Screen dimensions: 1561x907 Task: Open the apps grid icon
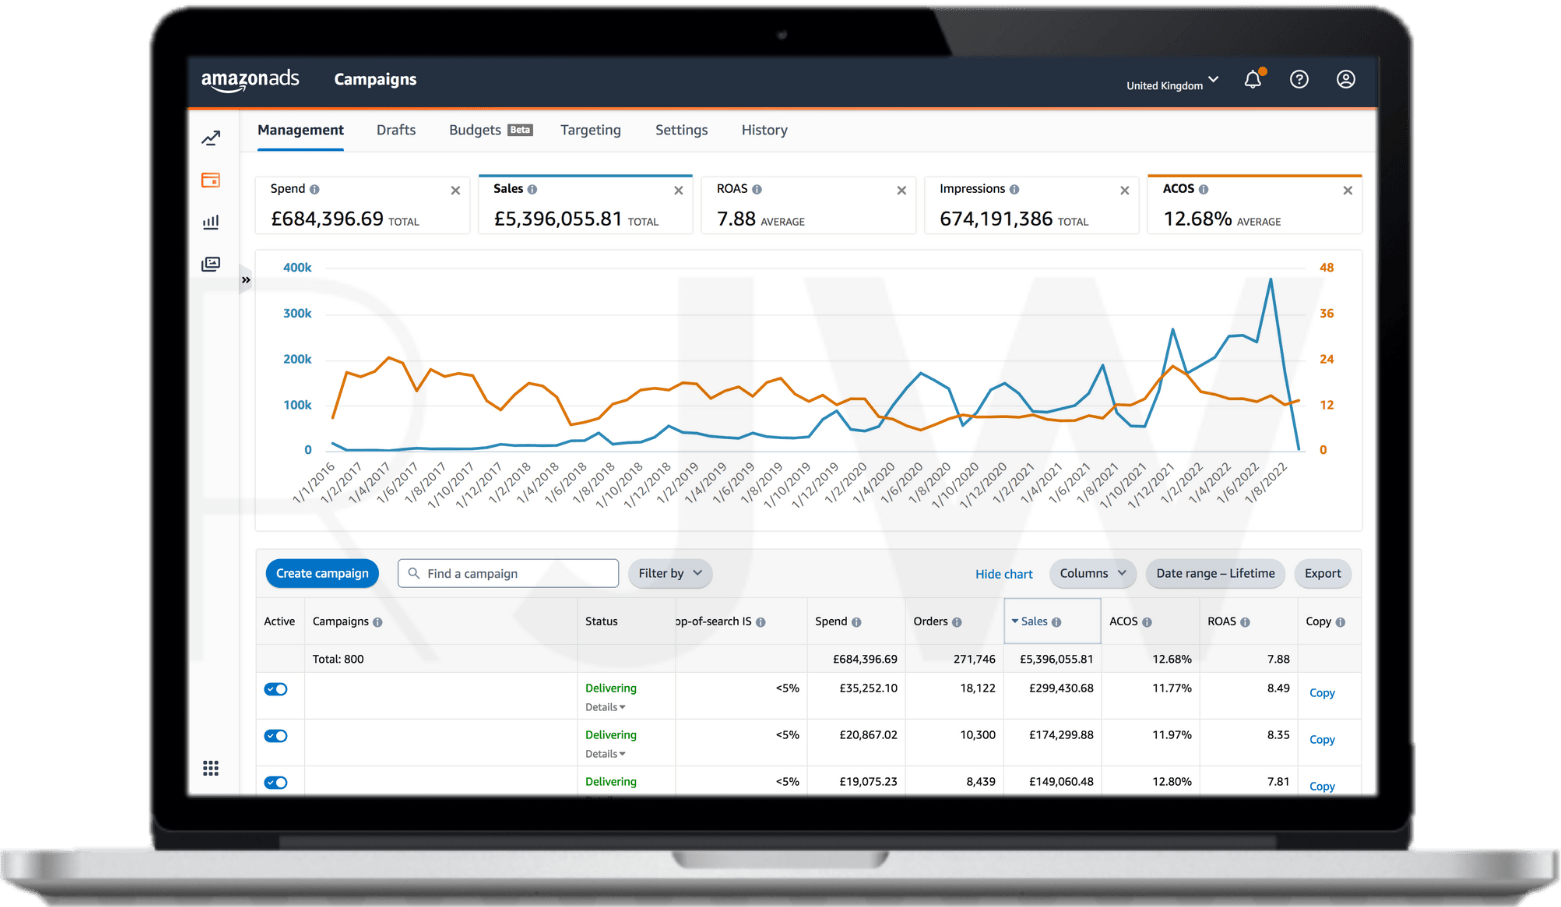tap(211, 768)
